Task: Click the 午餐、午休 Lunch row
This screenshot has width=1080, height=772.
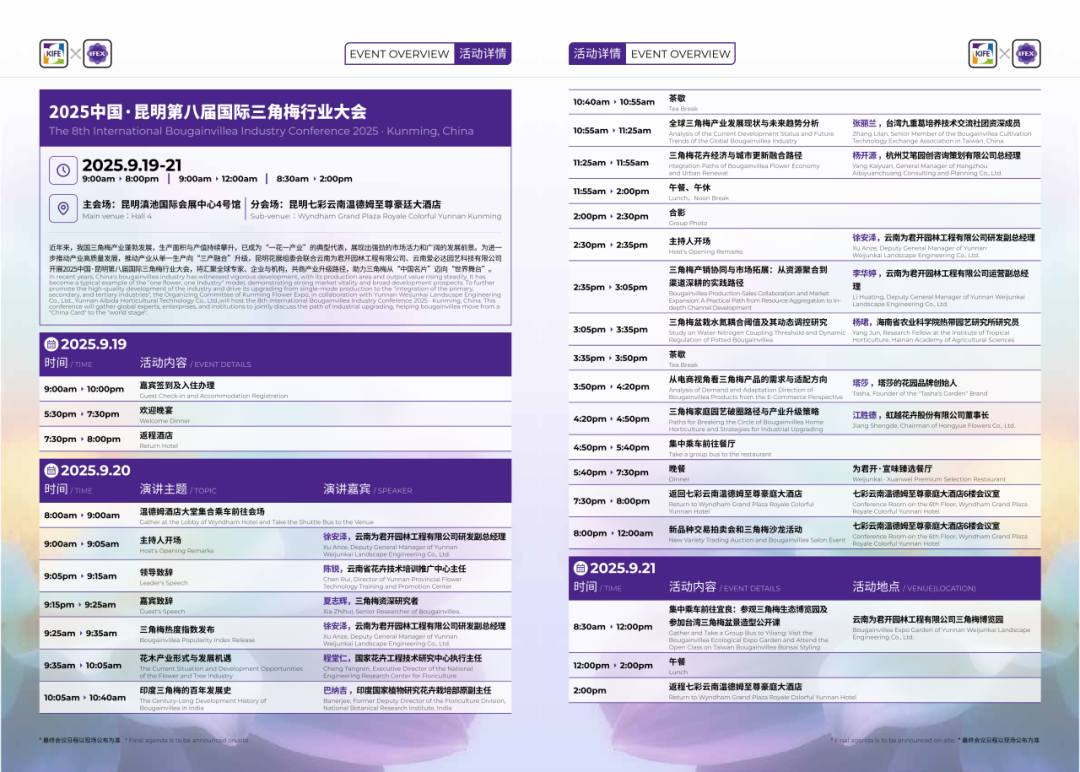Action: 804,191
